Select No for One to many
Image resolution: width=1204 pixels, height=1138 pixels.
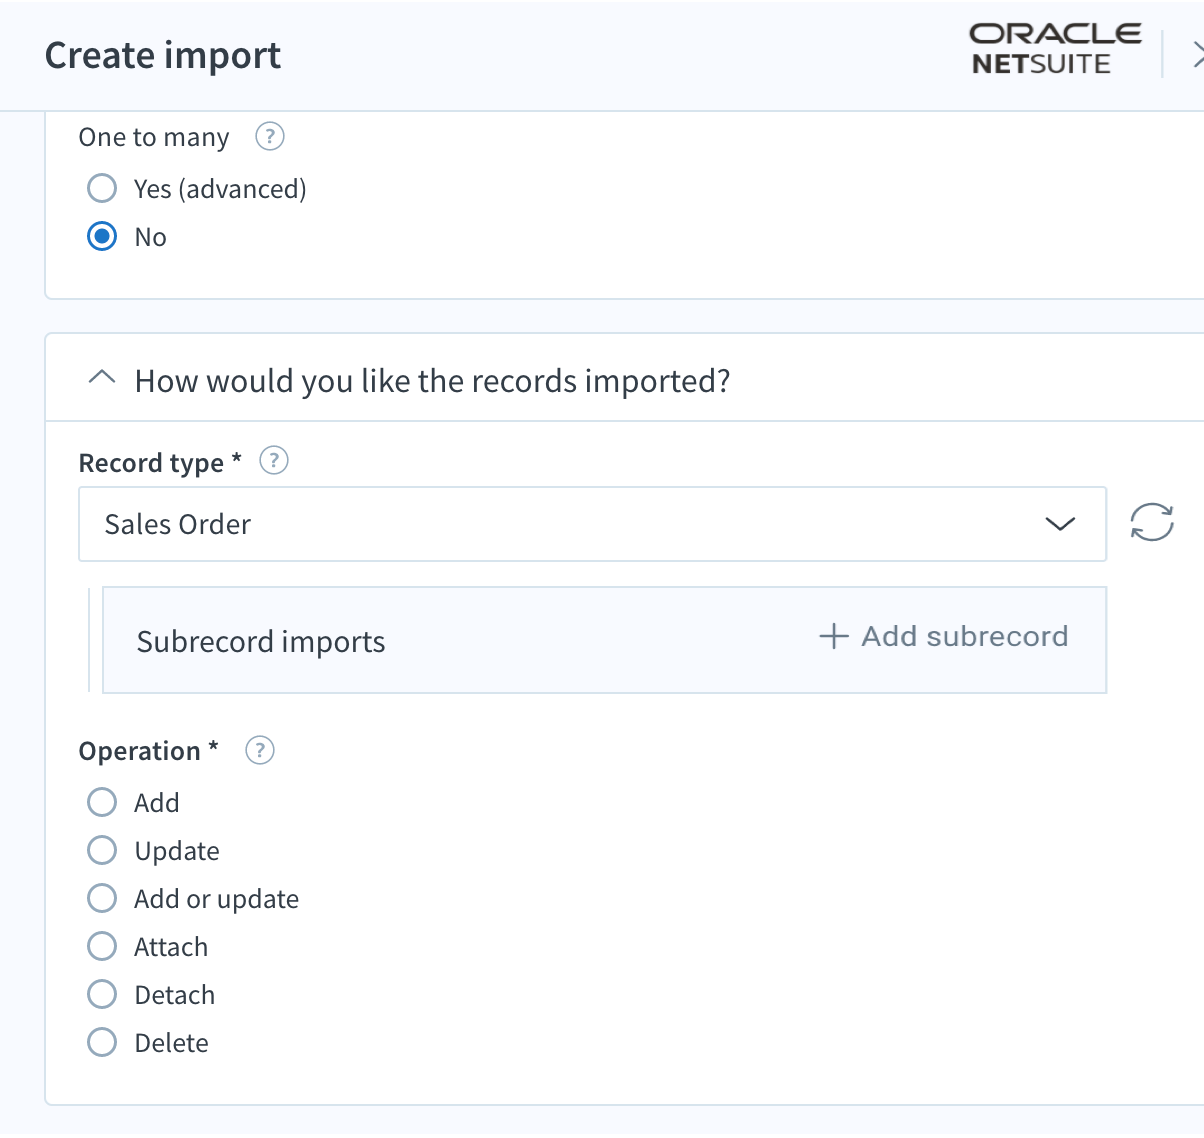pos(101,237)
